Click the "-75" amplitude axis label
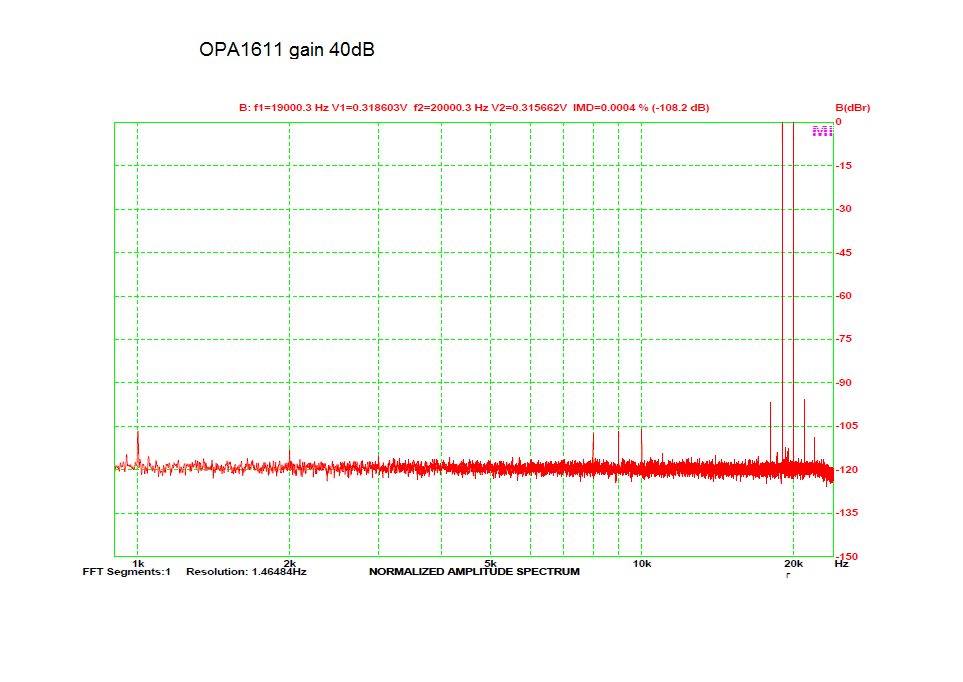 pyautogui.click(x=844, y=339)
